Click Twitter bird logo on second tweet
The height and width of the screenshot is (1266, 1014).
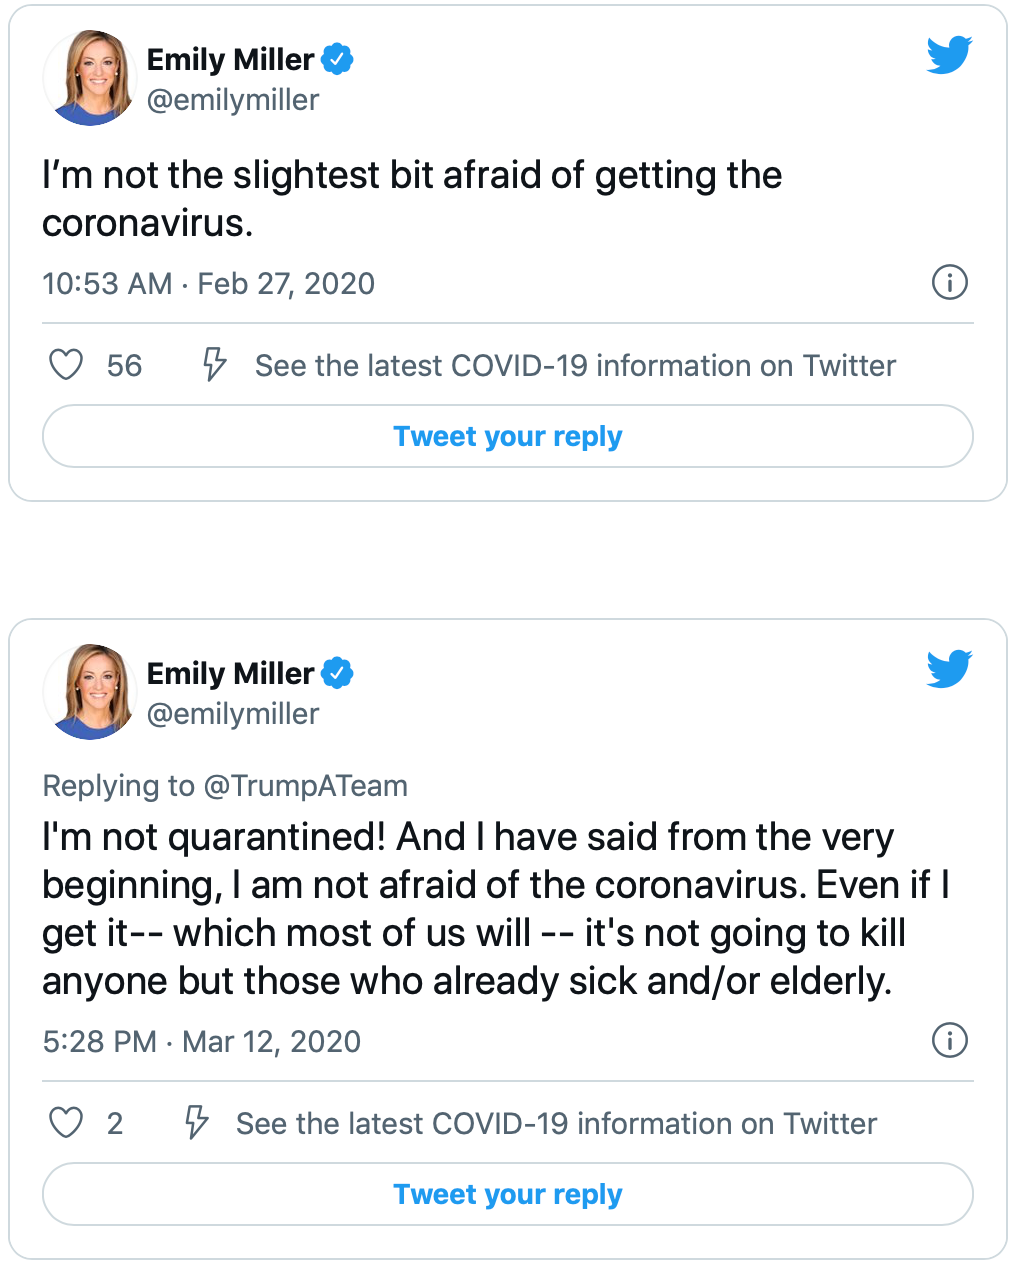(948, 670)
